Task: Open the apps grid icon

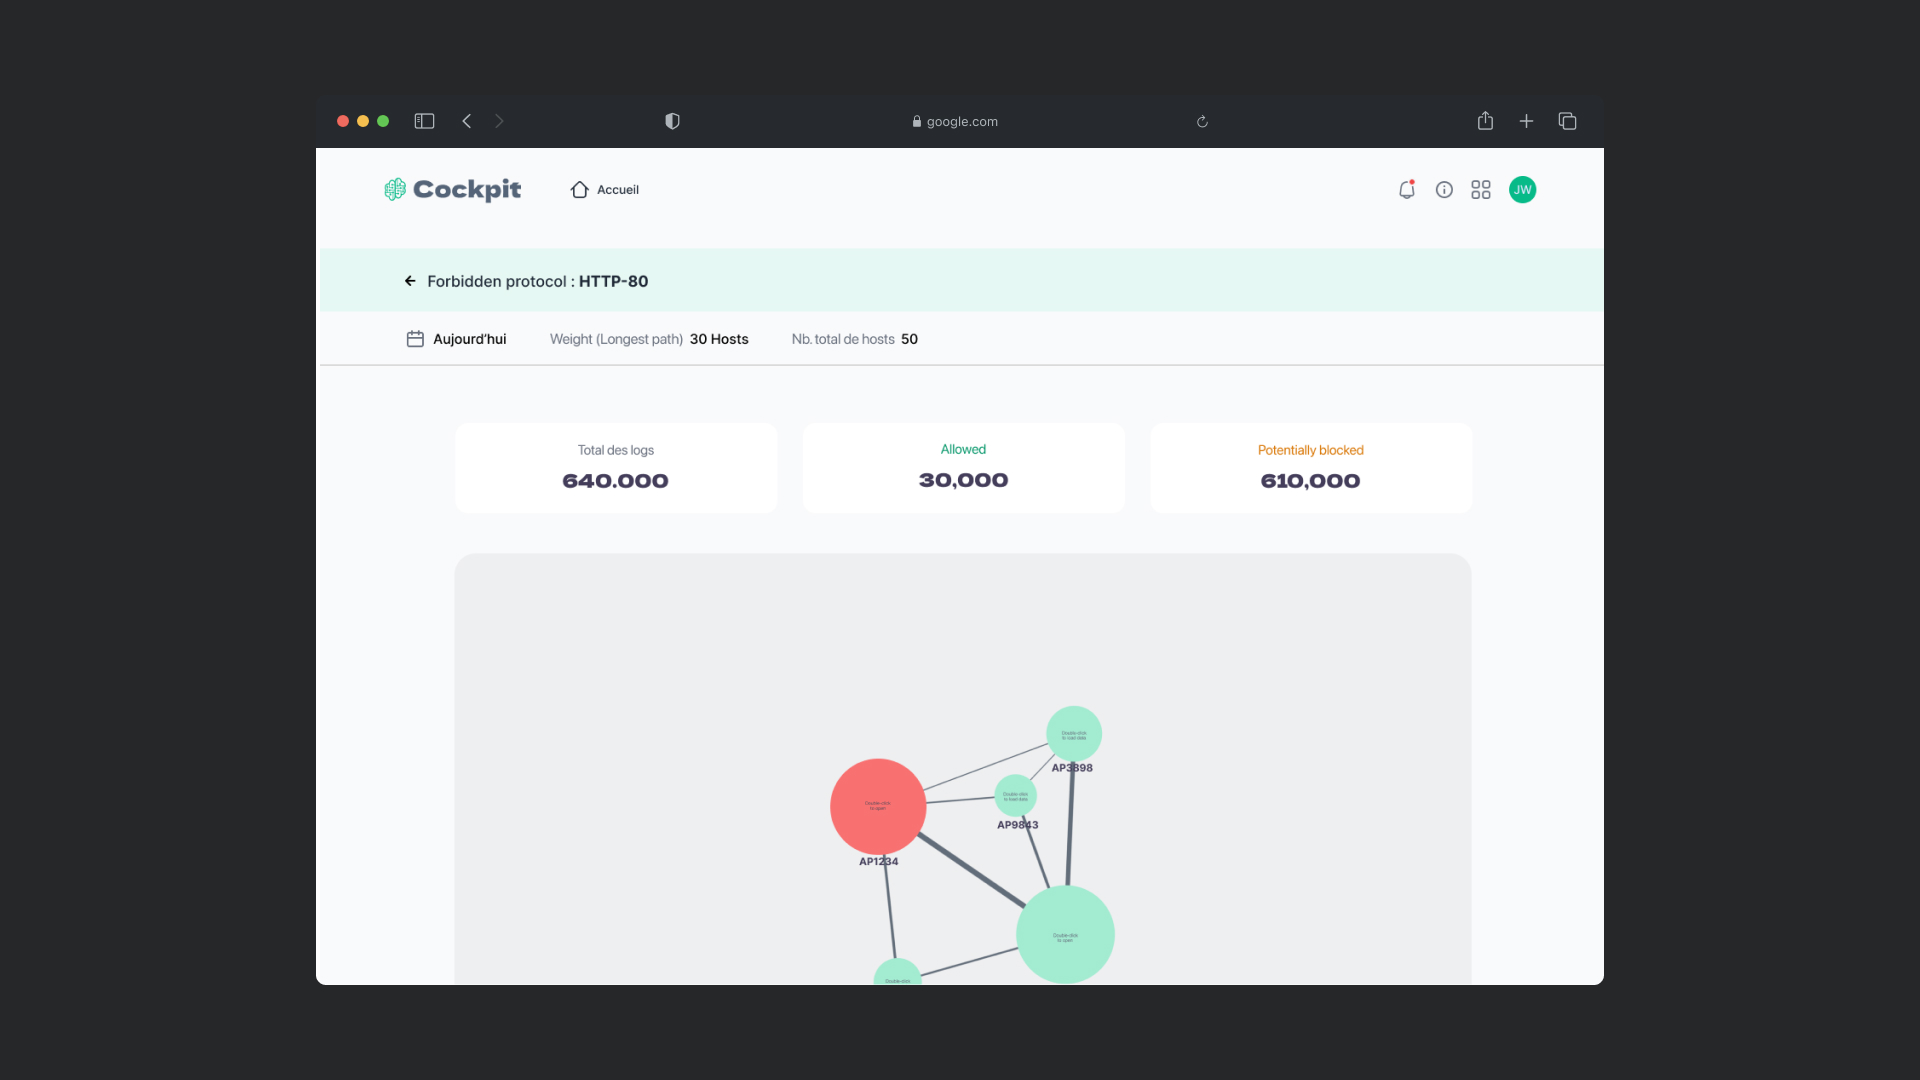Action: click(x=1481, y=190)
